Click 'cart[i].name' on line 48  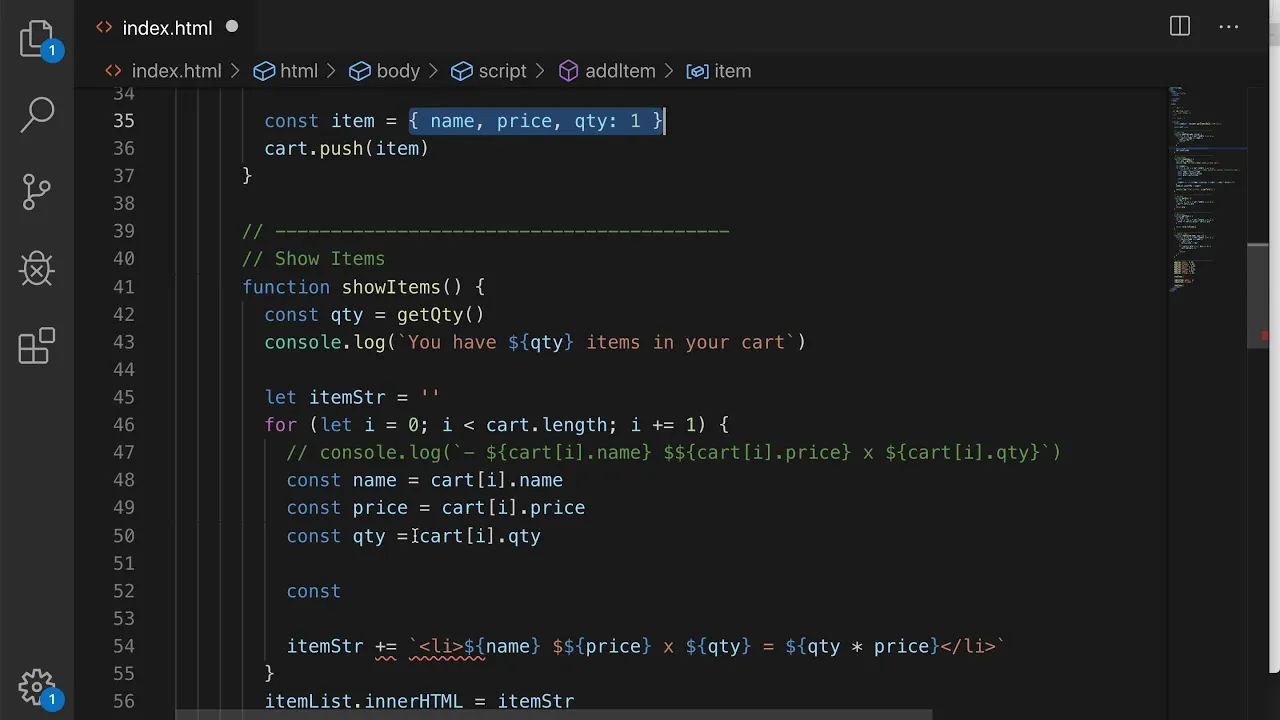click(497, 480)
